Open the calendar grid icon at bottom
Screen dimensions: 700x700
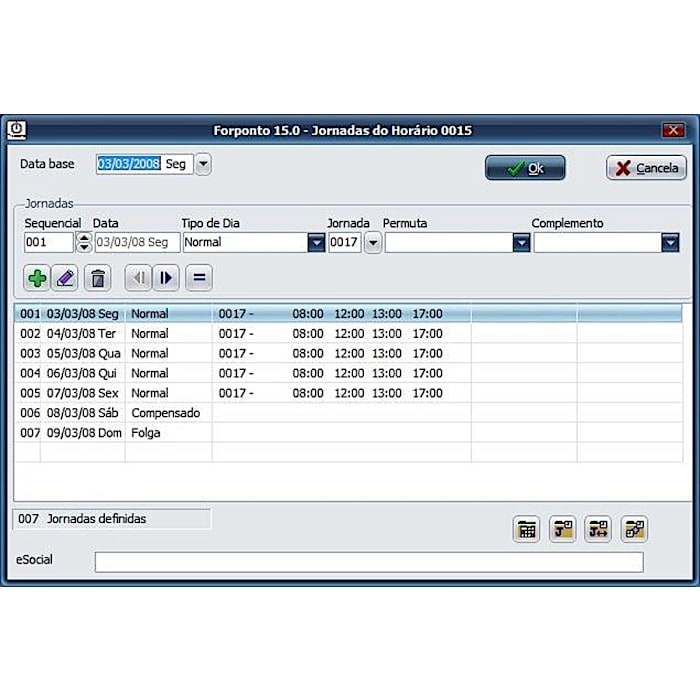coord(527,529)
